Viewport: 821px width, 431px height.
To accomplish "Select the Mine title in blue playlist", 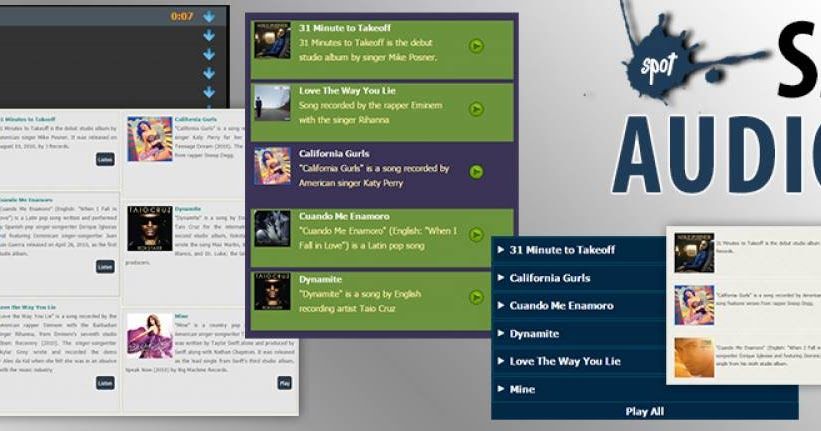I will tap(522, 389).
